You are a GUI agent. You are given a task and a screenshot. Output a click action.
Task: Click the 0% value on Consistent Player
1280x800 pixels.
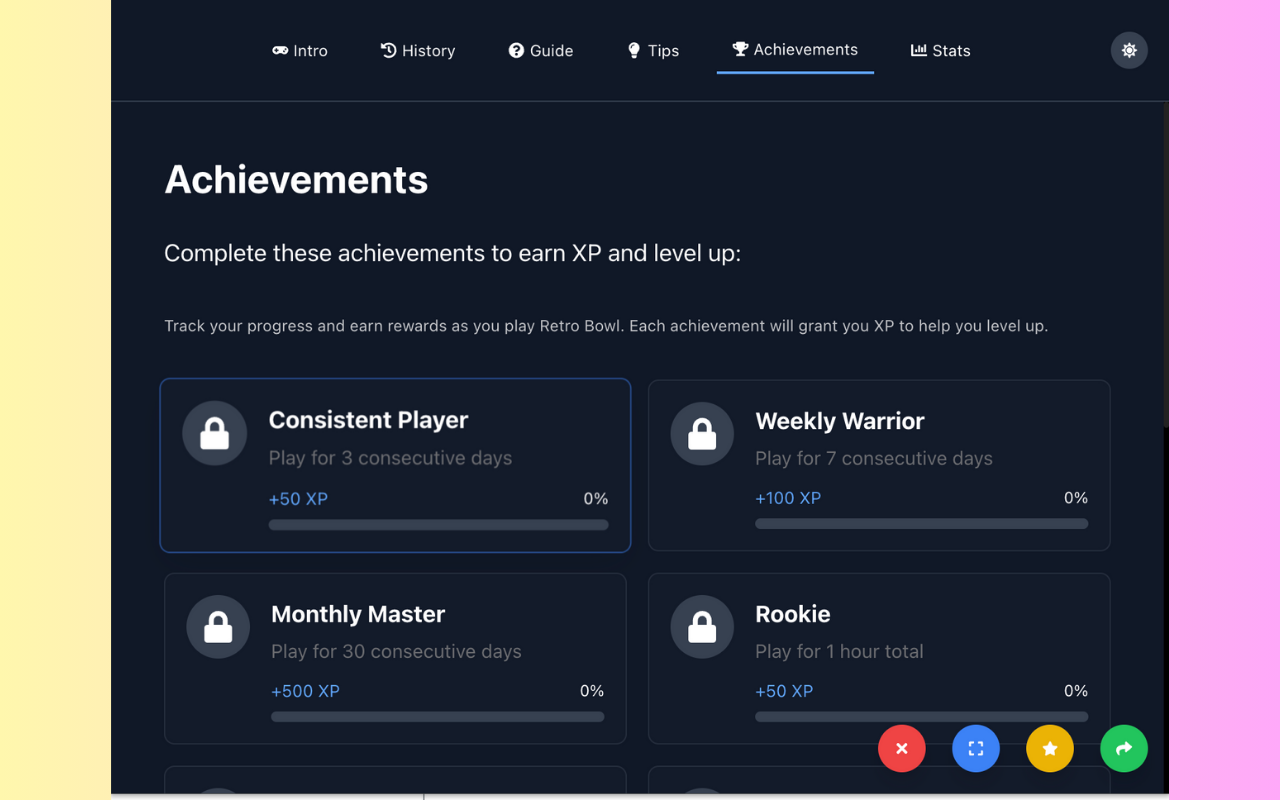click(x=596, y=498)
